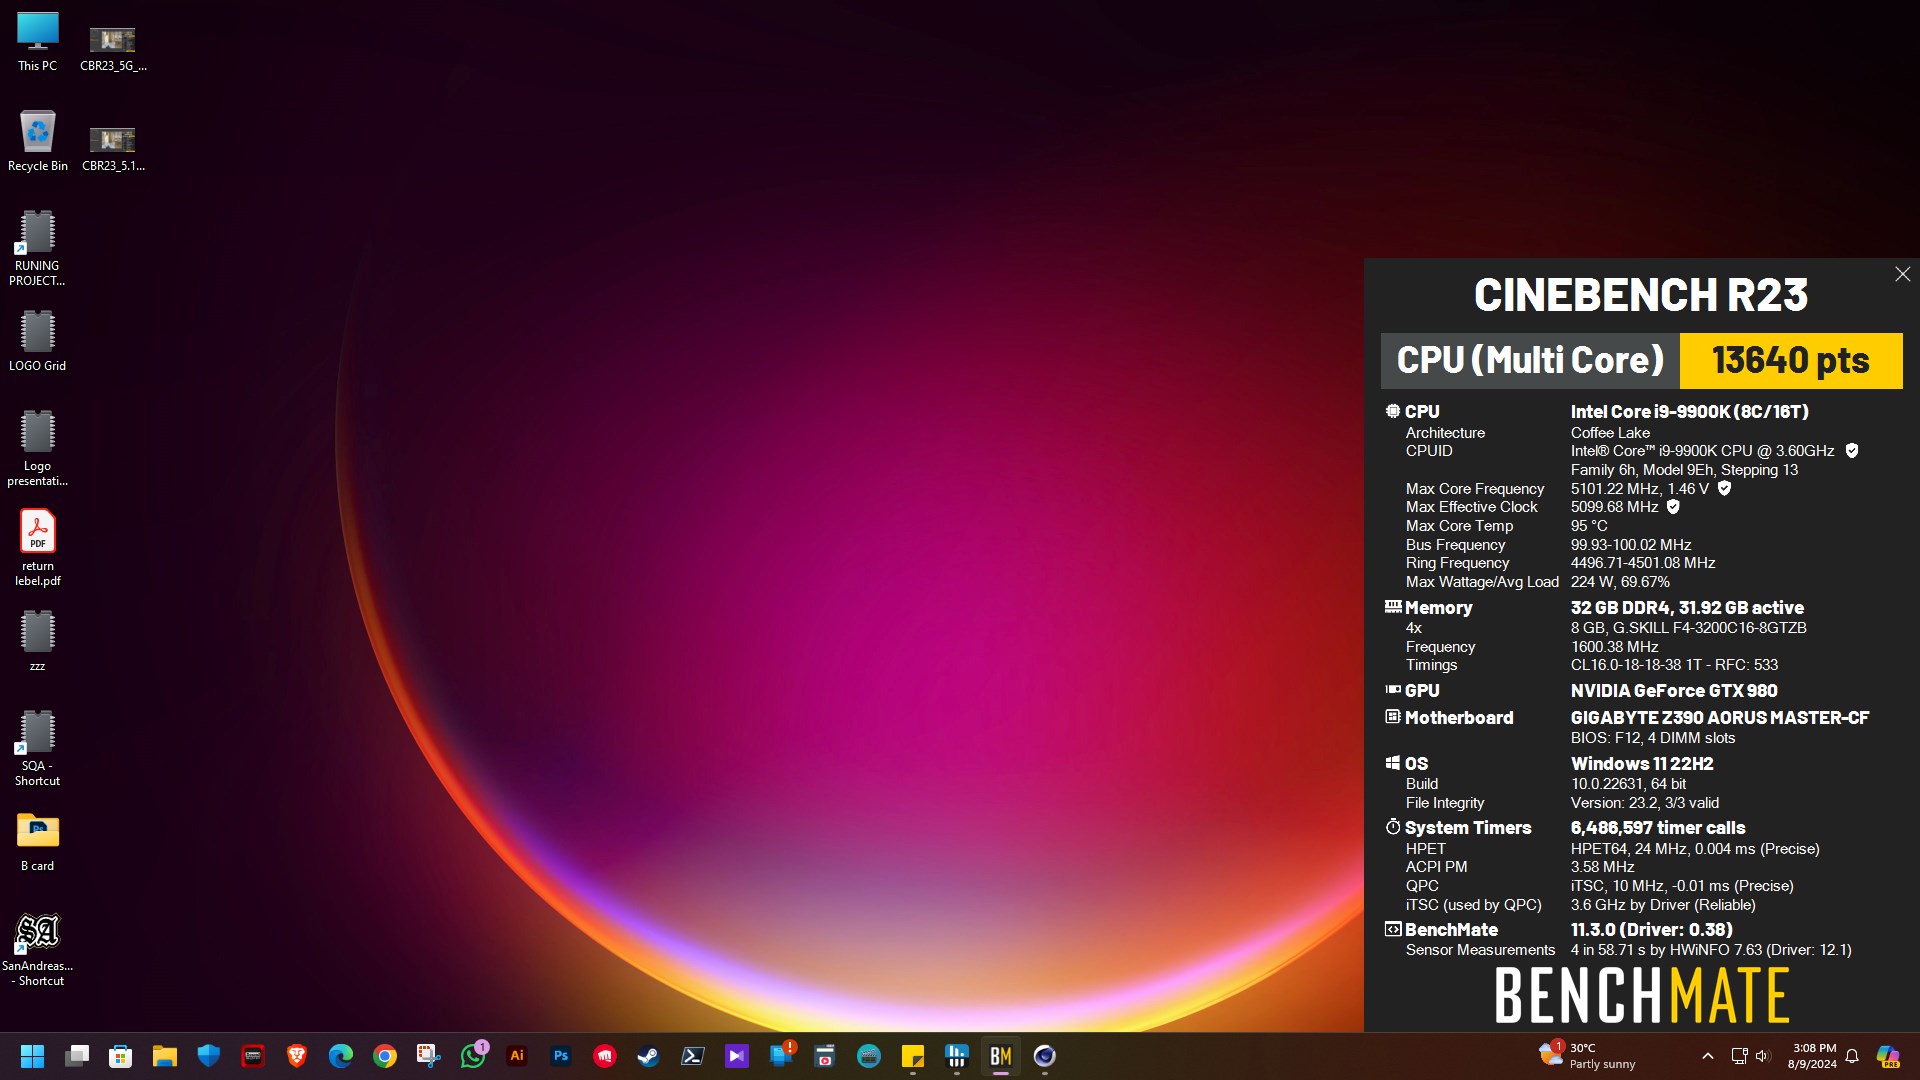
Task: Open the notifications bell
Action: [1852, 1056]
